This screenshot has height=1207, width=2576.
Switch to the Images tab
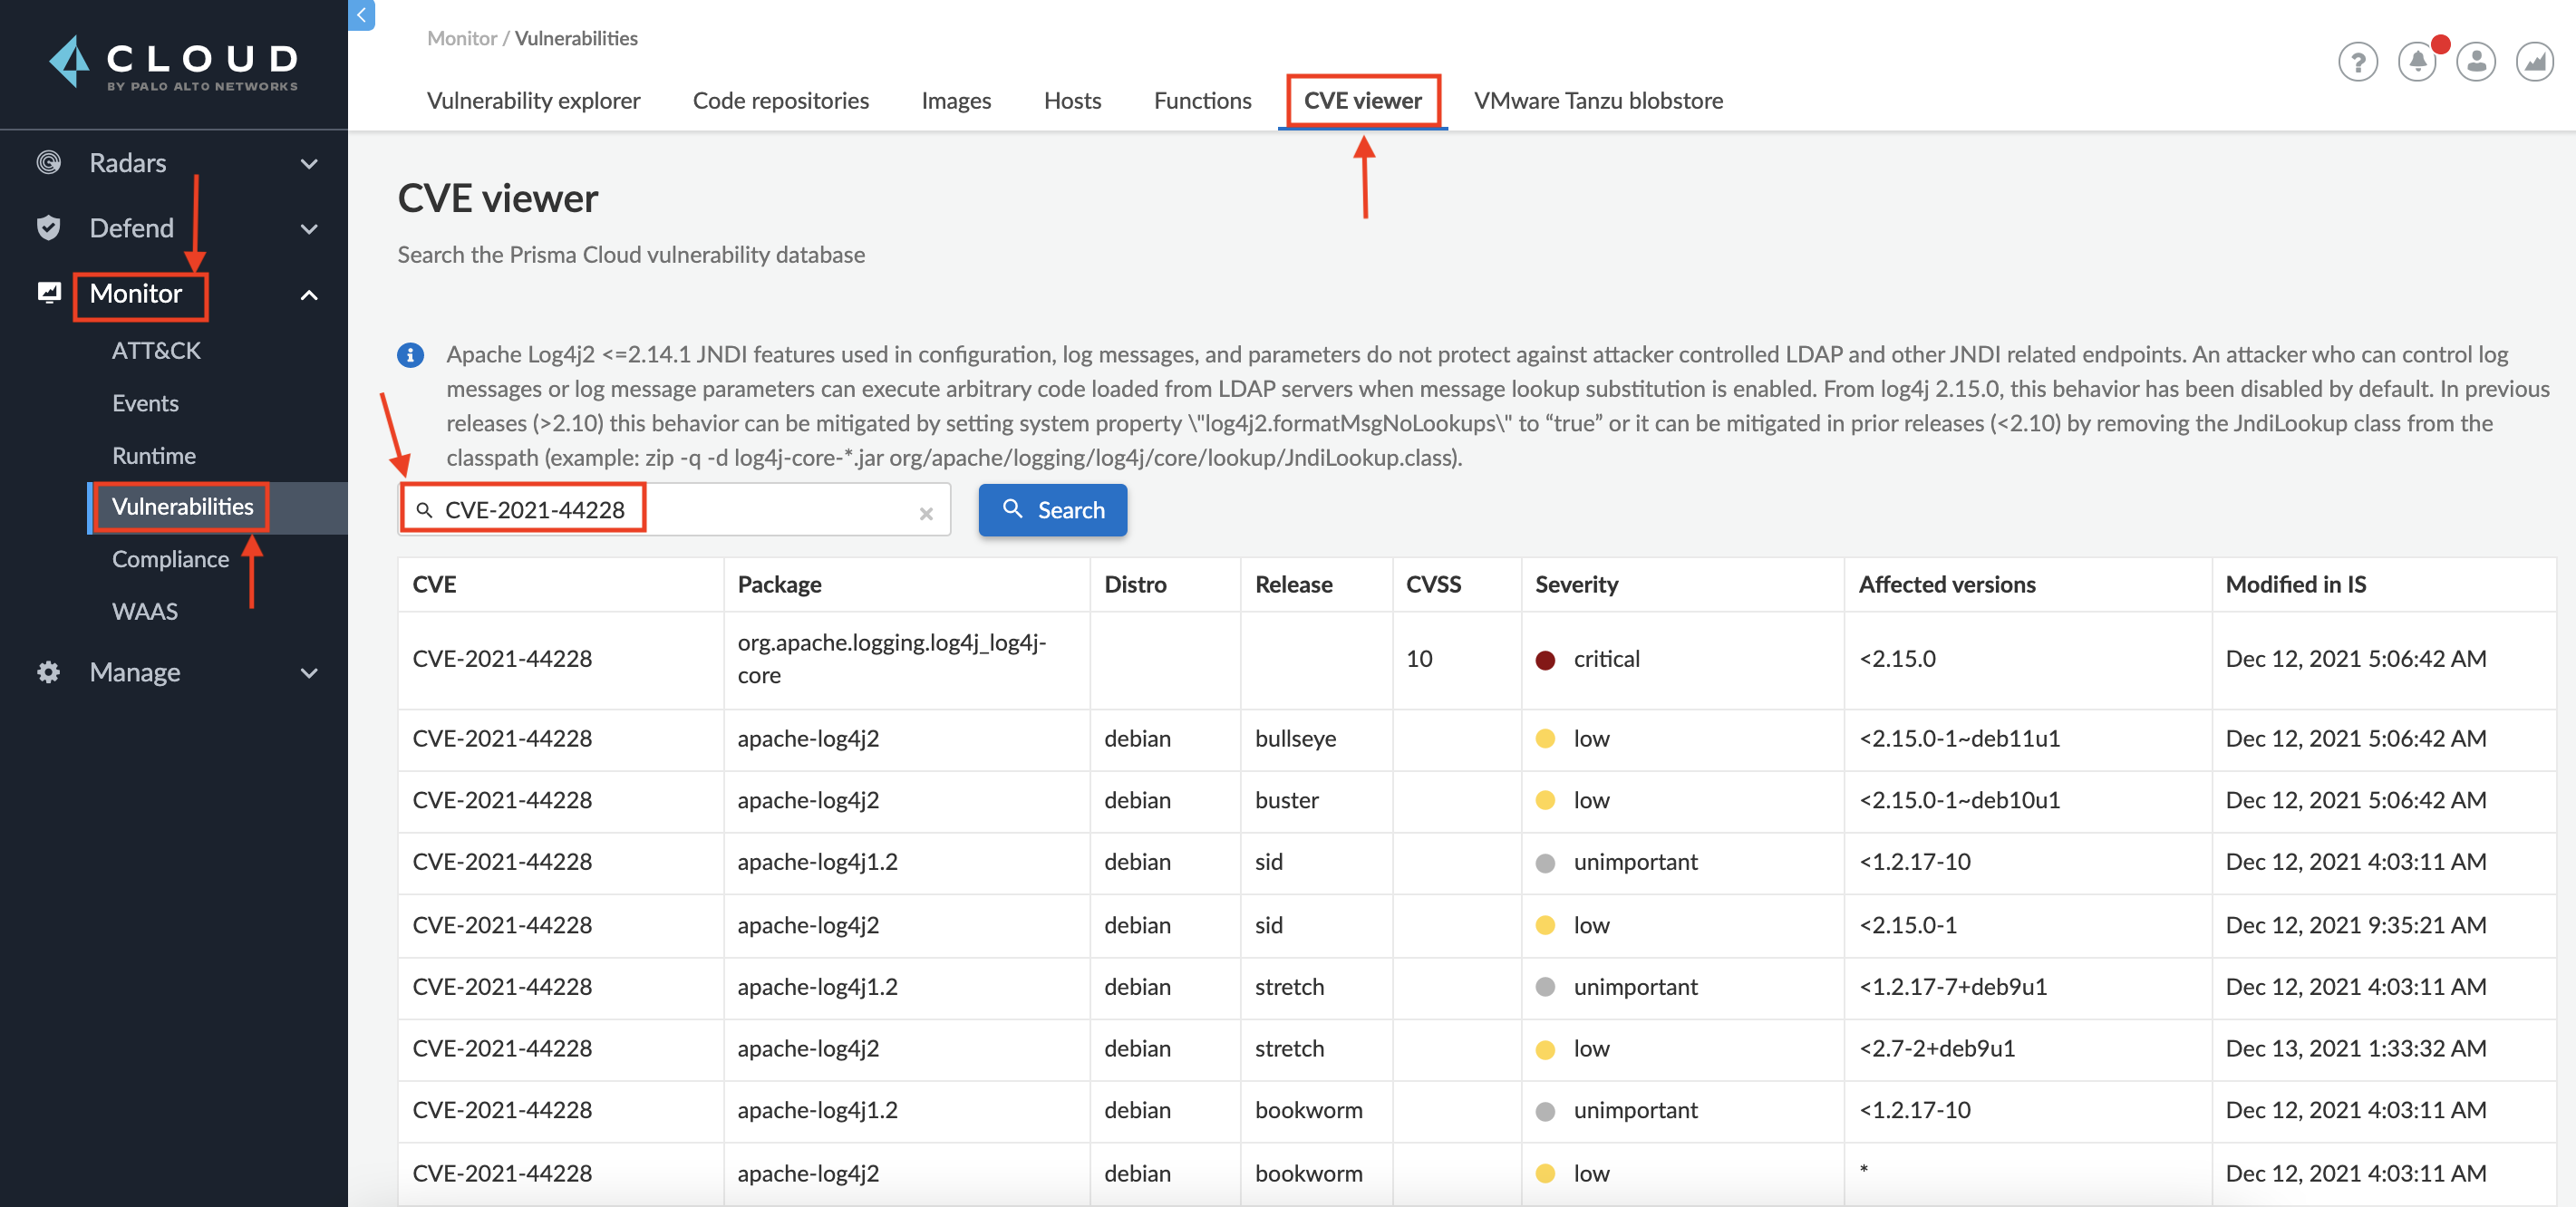point(955,101)
